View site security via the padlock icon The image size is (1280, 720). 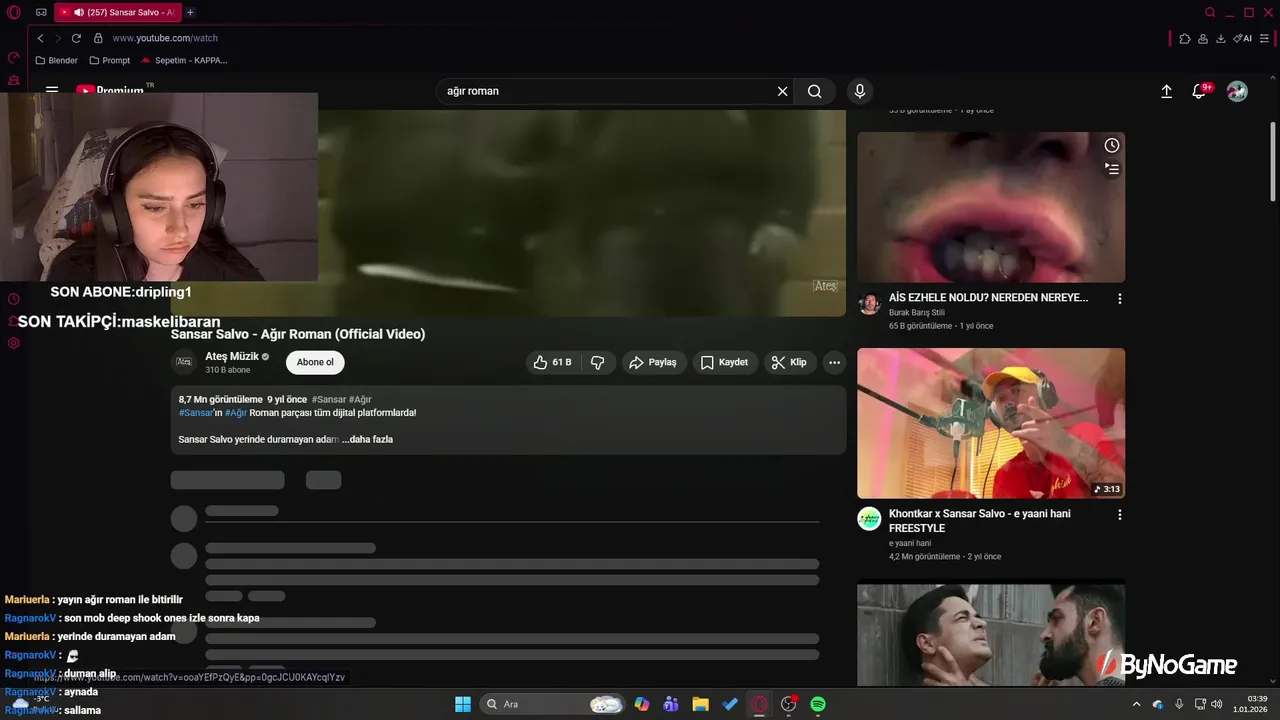(x=98, y=38)
